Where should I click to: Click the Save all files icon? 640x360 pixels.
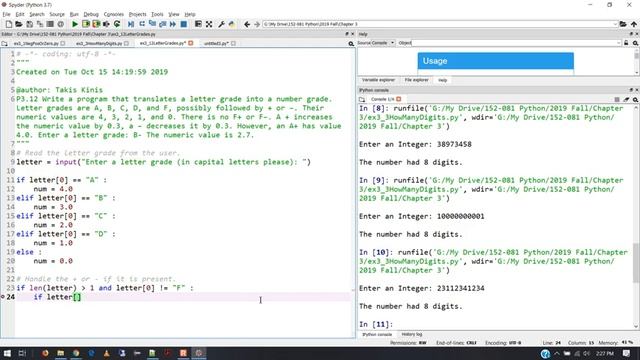(40, 24)
